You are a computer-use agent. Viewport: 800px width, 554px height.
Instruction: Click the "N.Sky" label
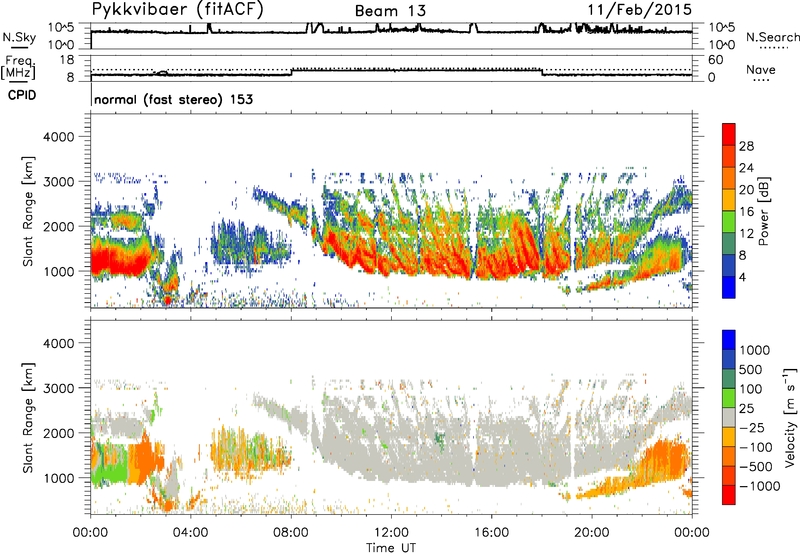pyautogui.click(x=19, y=37)
